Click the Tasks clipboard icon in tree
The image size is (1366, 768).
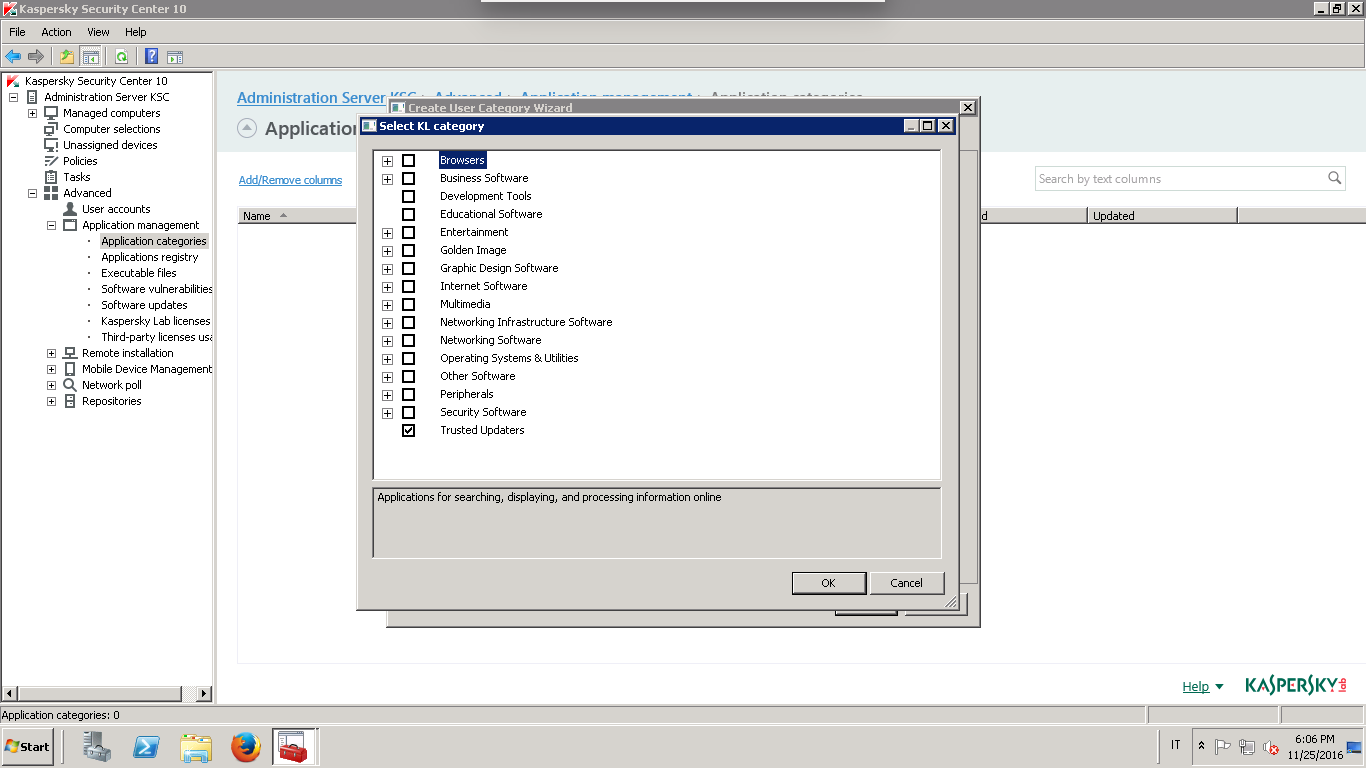51,177
